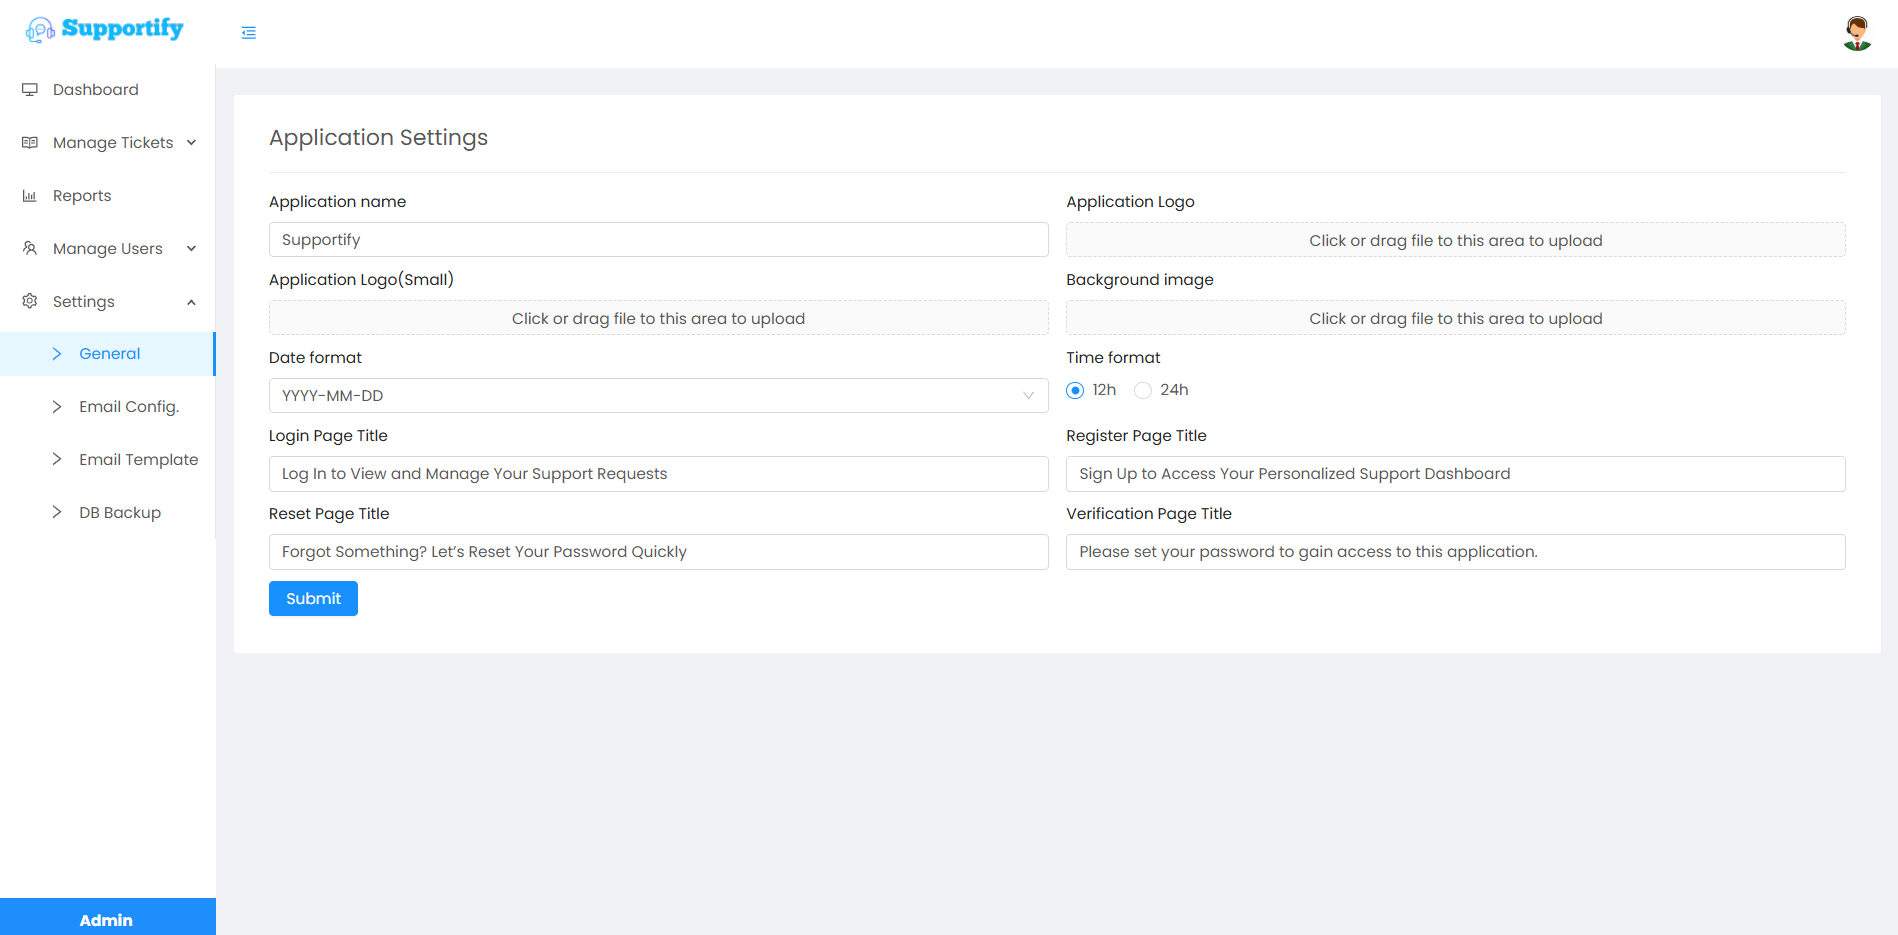Open the Date format dropdown

[x=658, y=396]
